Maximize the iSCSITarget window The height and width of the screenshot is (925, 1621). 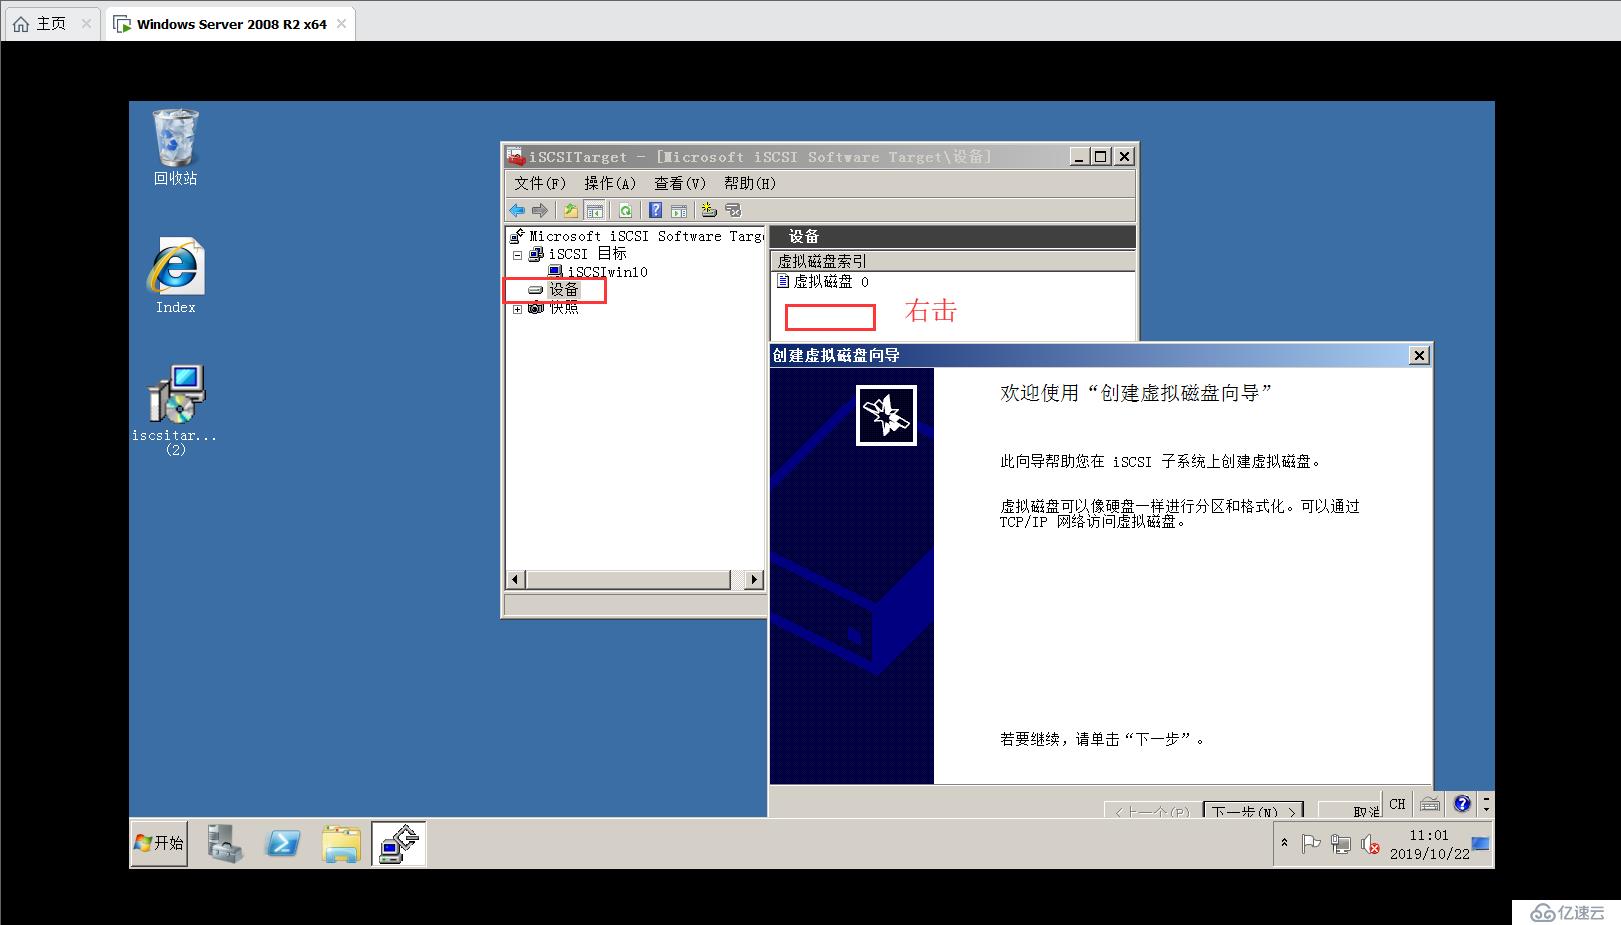(x=1101, y=156)
